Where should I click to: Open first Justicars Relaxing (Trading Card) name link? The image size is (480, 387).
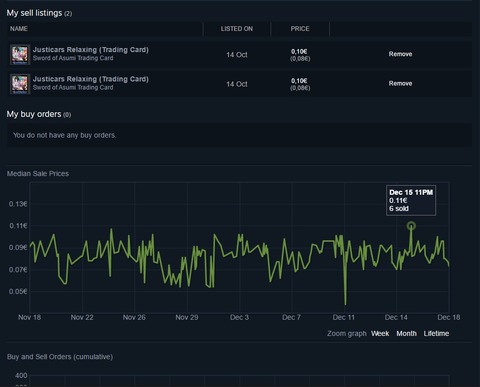(91, 50)
